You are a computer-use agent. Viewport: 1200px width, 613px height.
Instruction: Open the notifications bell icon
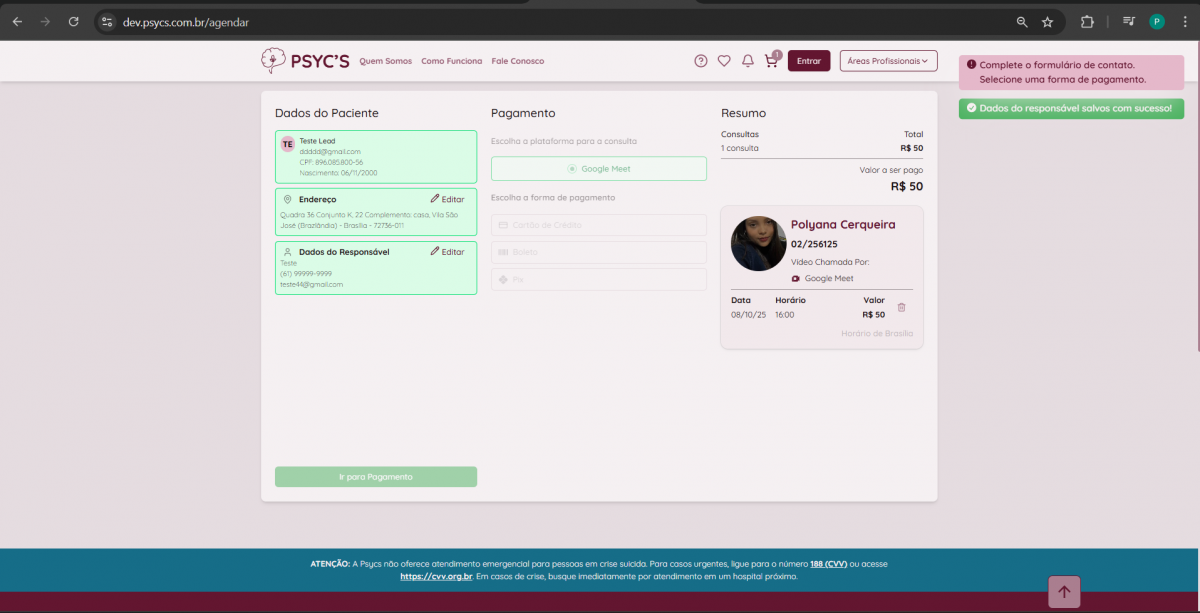tap(748, 61)
